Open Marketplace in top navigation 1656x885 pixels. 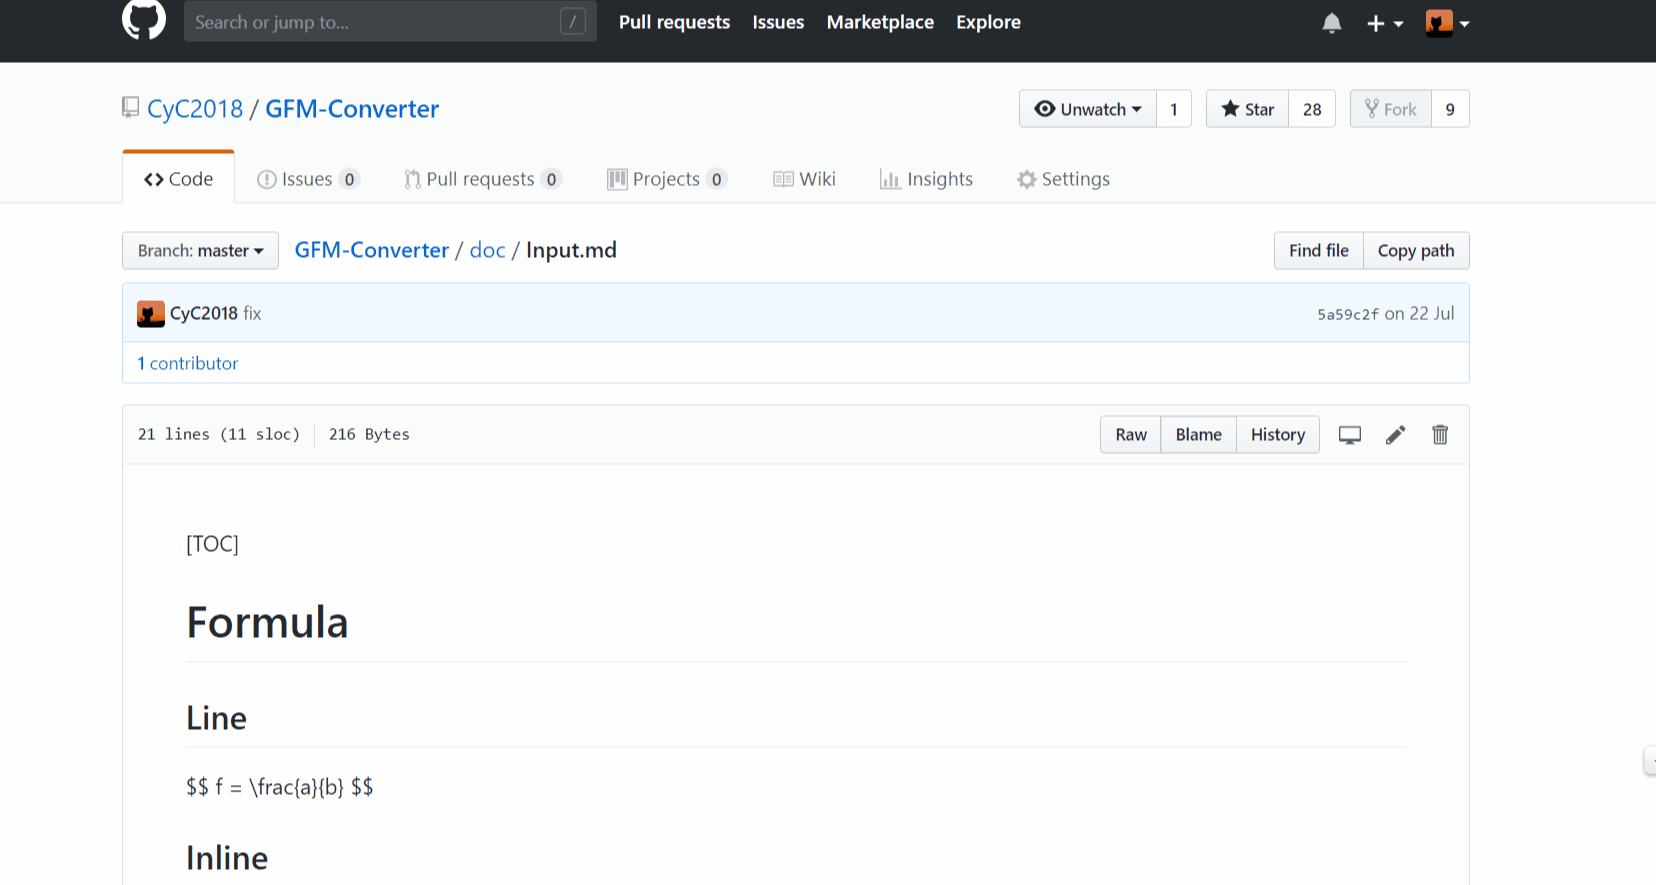(x=880, y=22)
